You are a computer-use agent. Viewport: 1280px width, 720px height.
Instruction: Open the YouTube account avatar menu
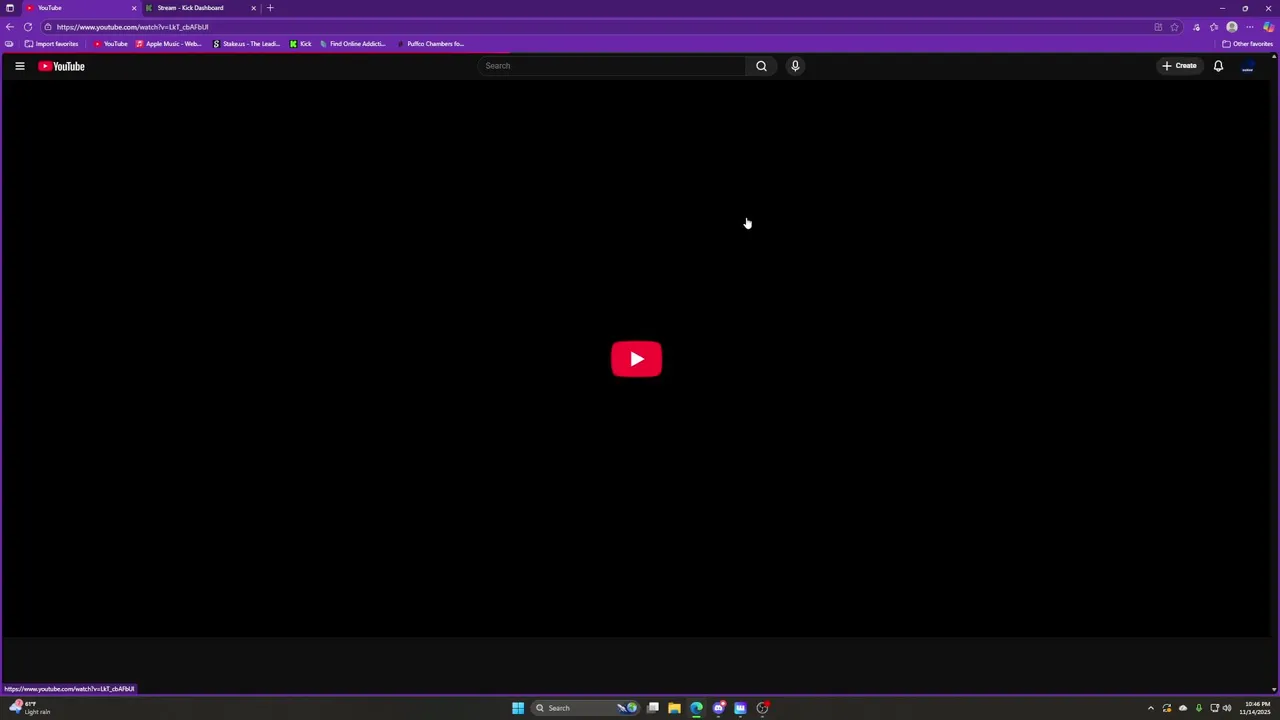1247,66
